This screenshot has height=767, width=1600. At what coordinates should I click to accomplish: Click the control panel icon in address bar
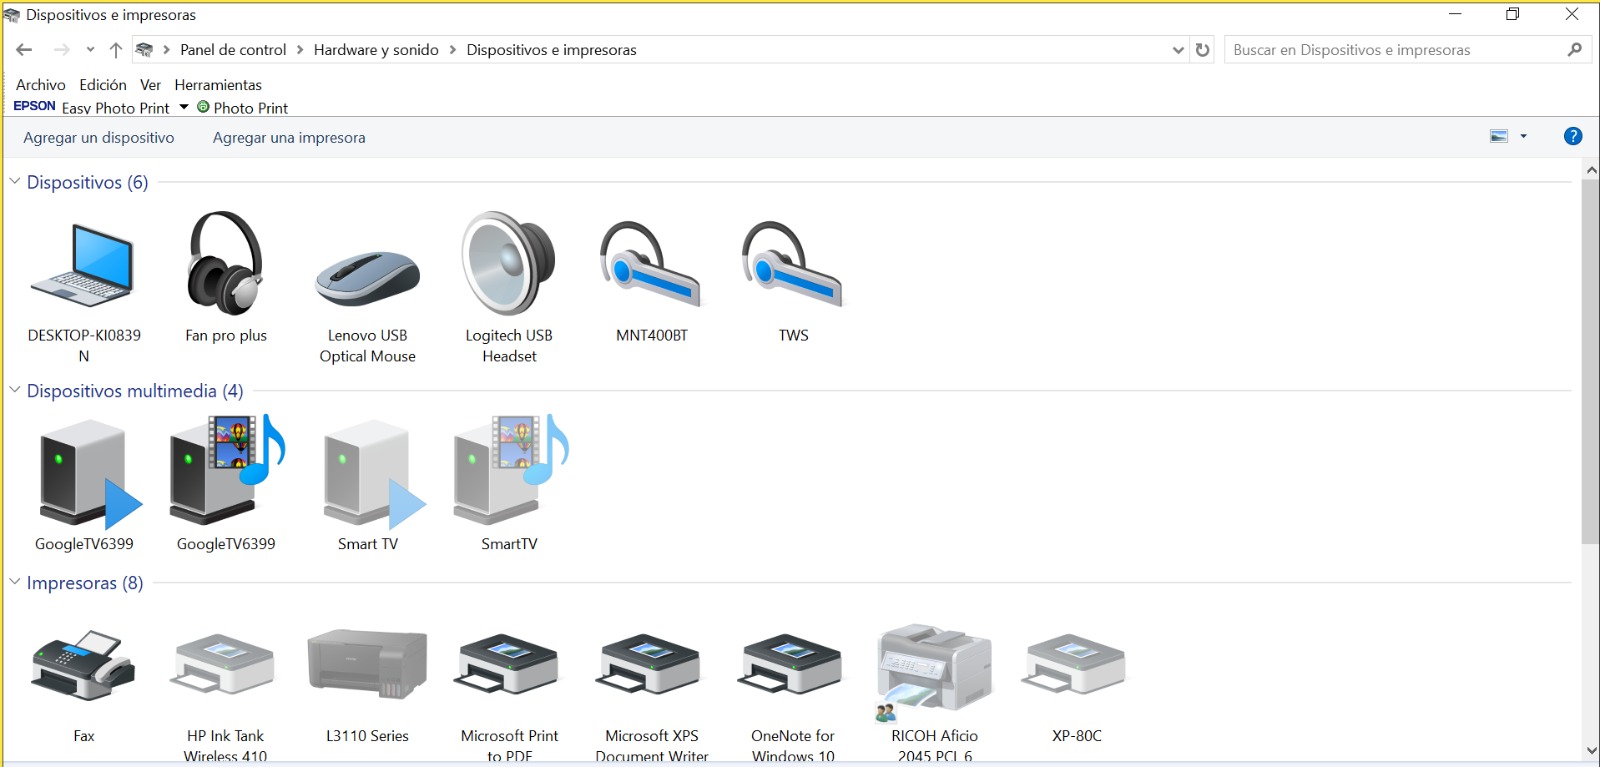(x=145, y=50)
